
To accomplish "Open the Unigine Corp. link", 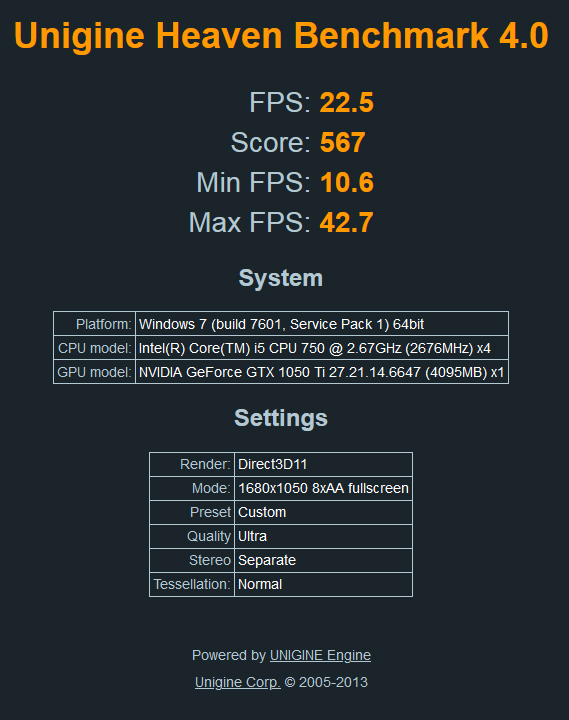I will pos(237,682).
